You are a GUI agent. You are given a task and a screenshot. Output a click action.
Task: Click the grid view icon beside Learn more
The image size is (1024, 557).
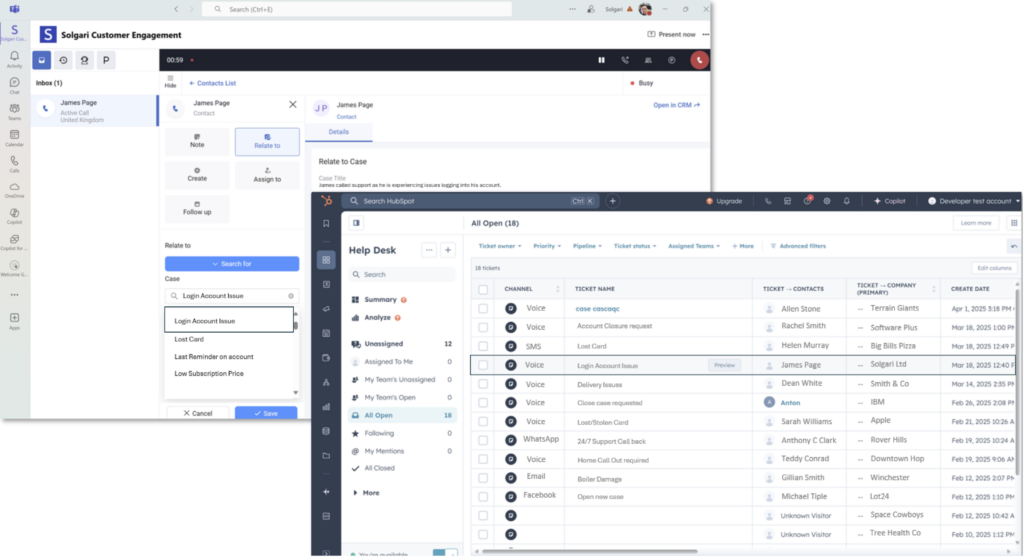coord(1014,223)
